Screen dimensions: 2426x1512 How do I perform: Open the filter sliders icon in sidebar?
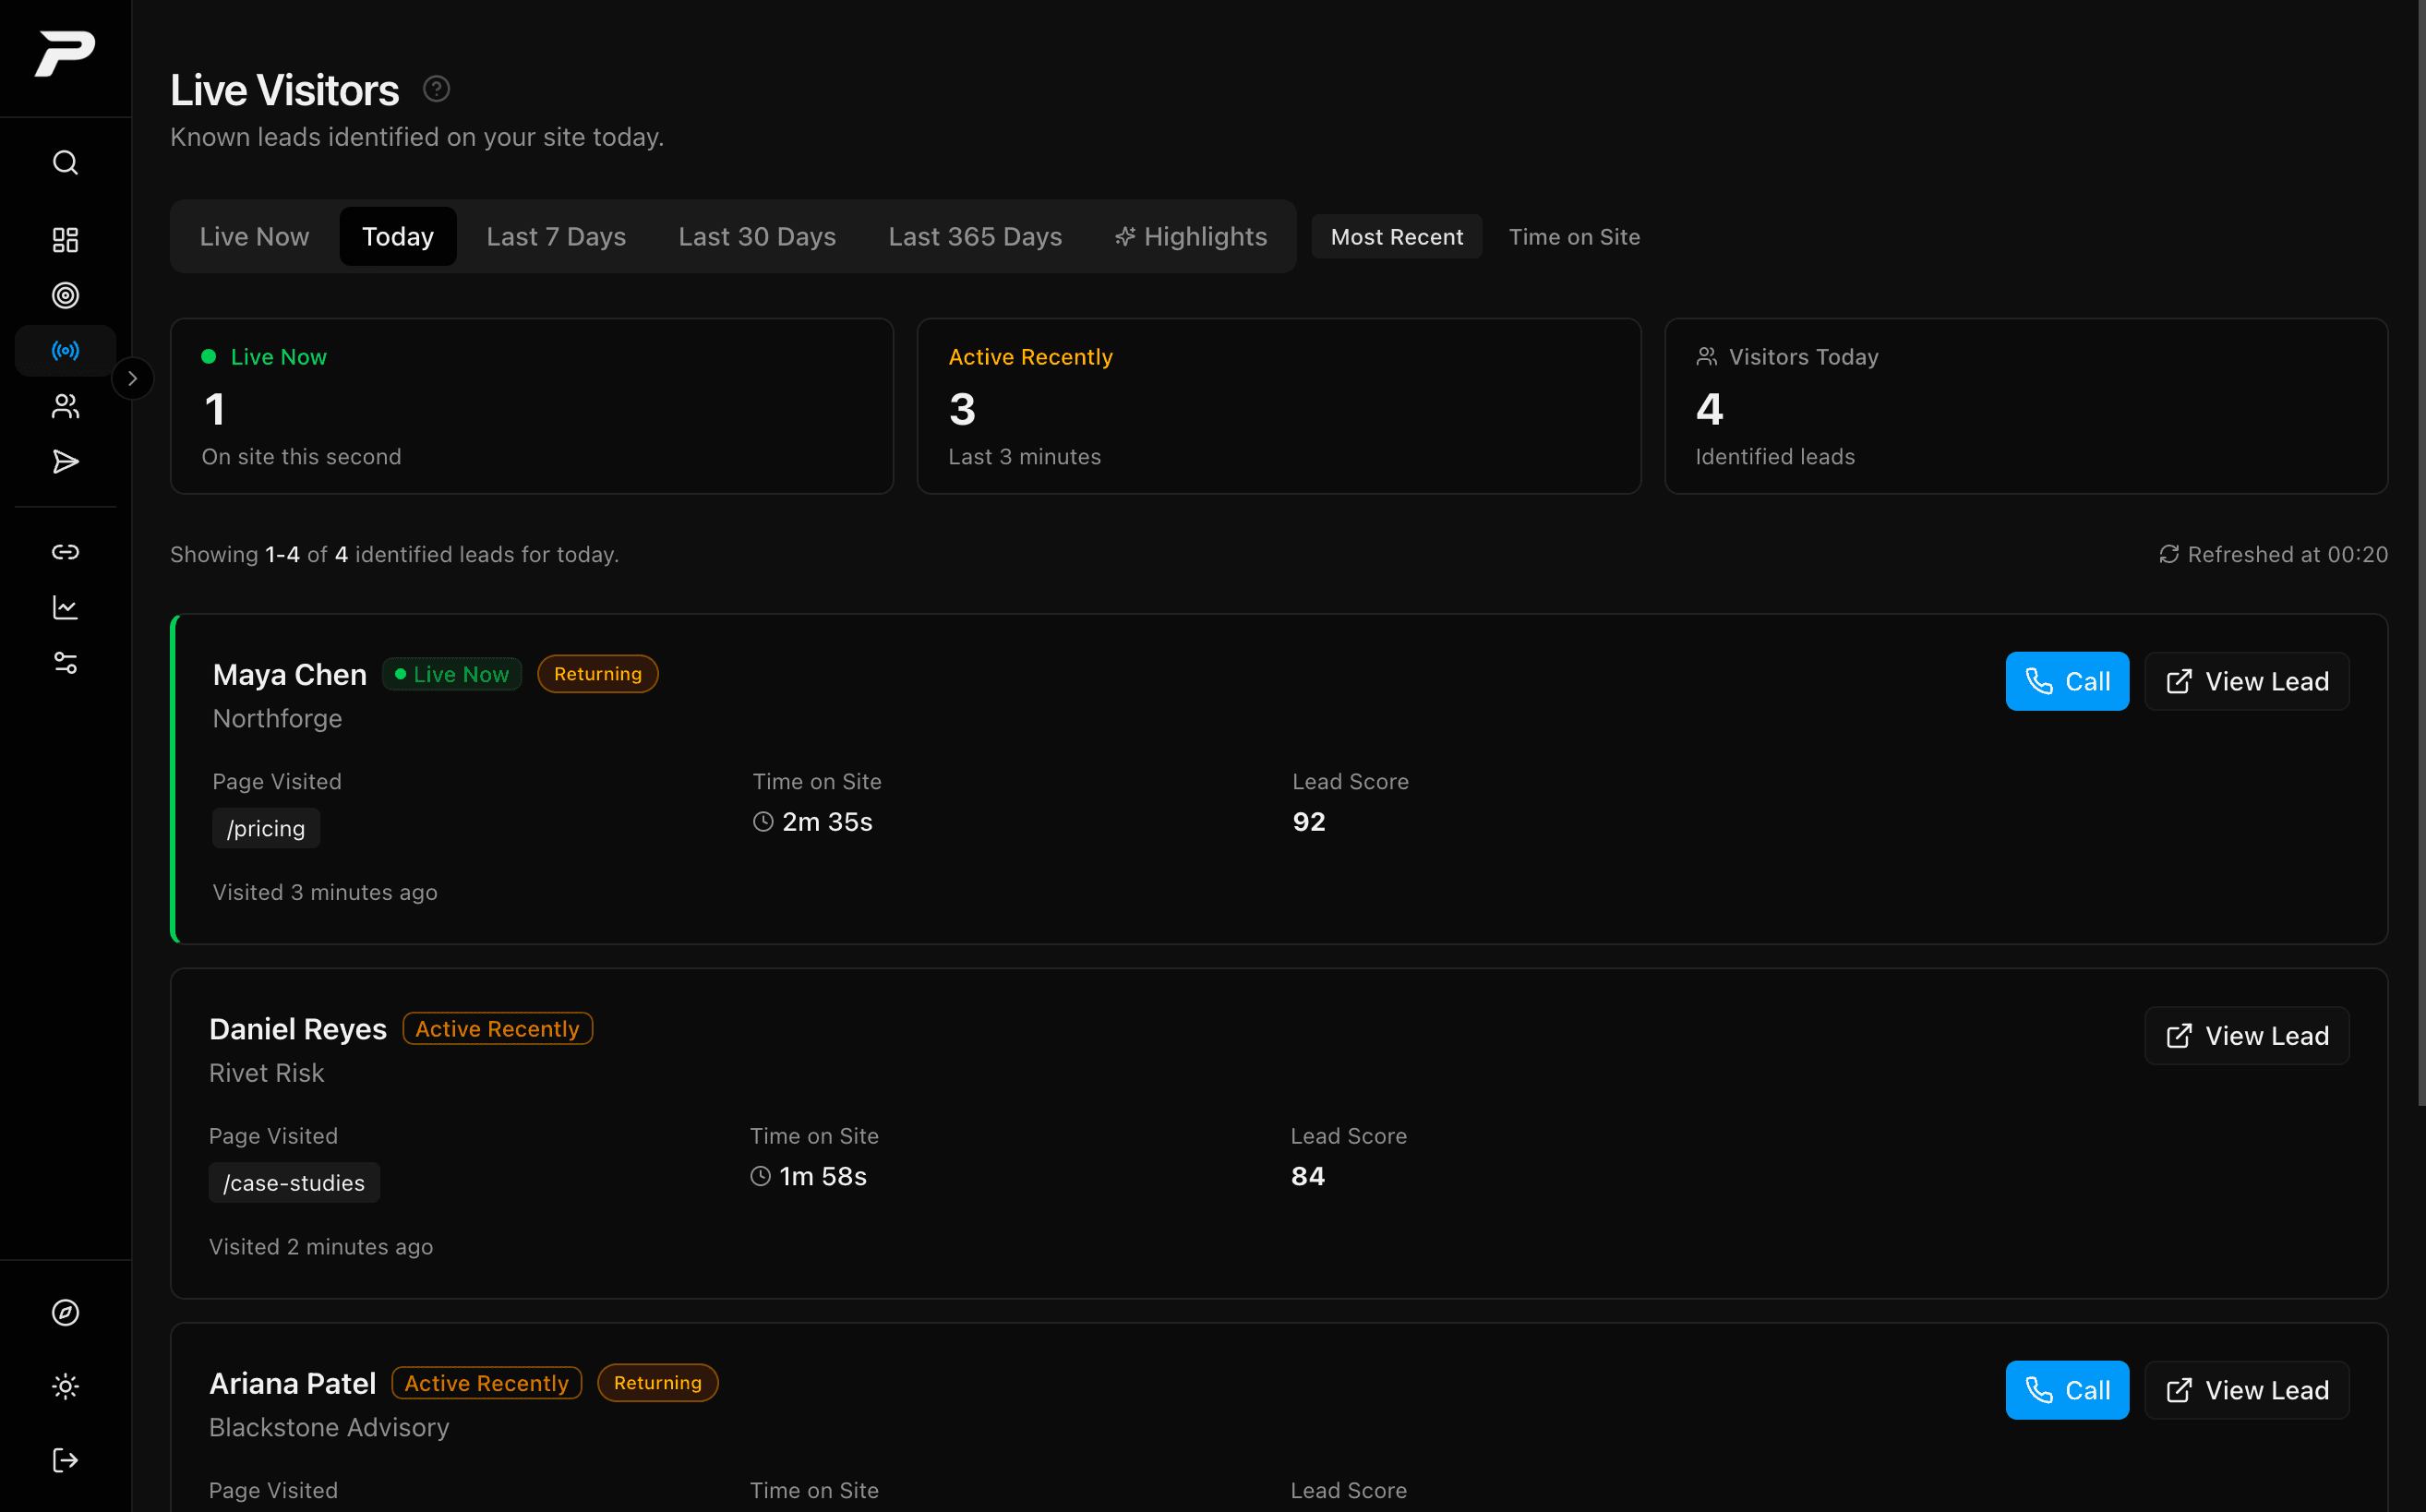[65, 663]
